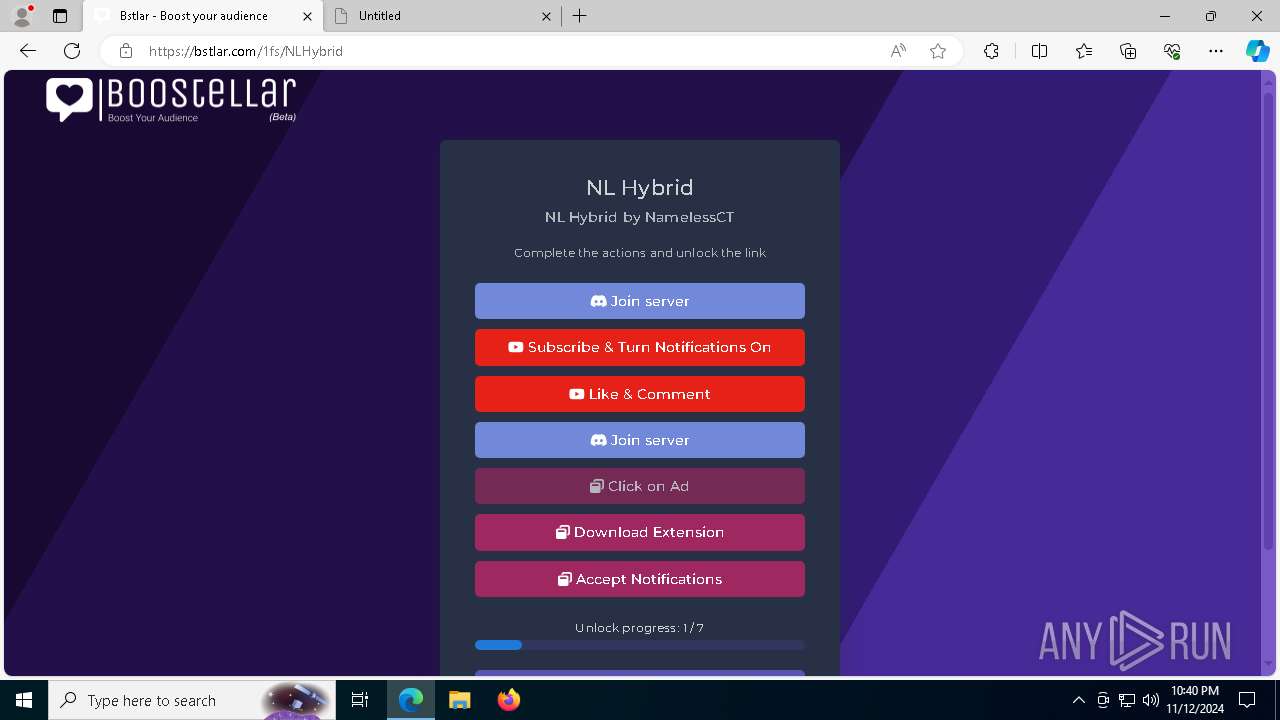The image size is (1280, 720).
Task: Open the Extensions puzzle icon
Action: point(991,51)
